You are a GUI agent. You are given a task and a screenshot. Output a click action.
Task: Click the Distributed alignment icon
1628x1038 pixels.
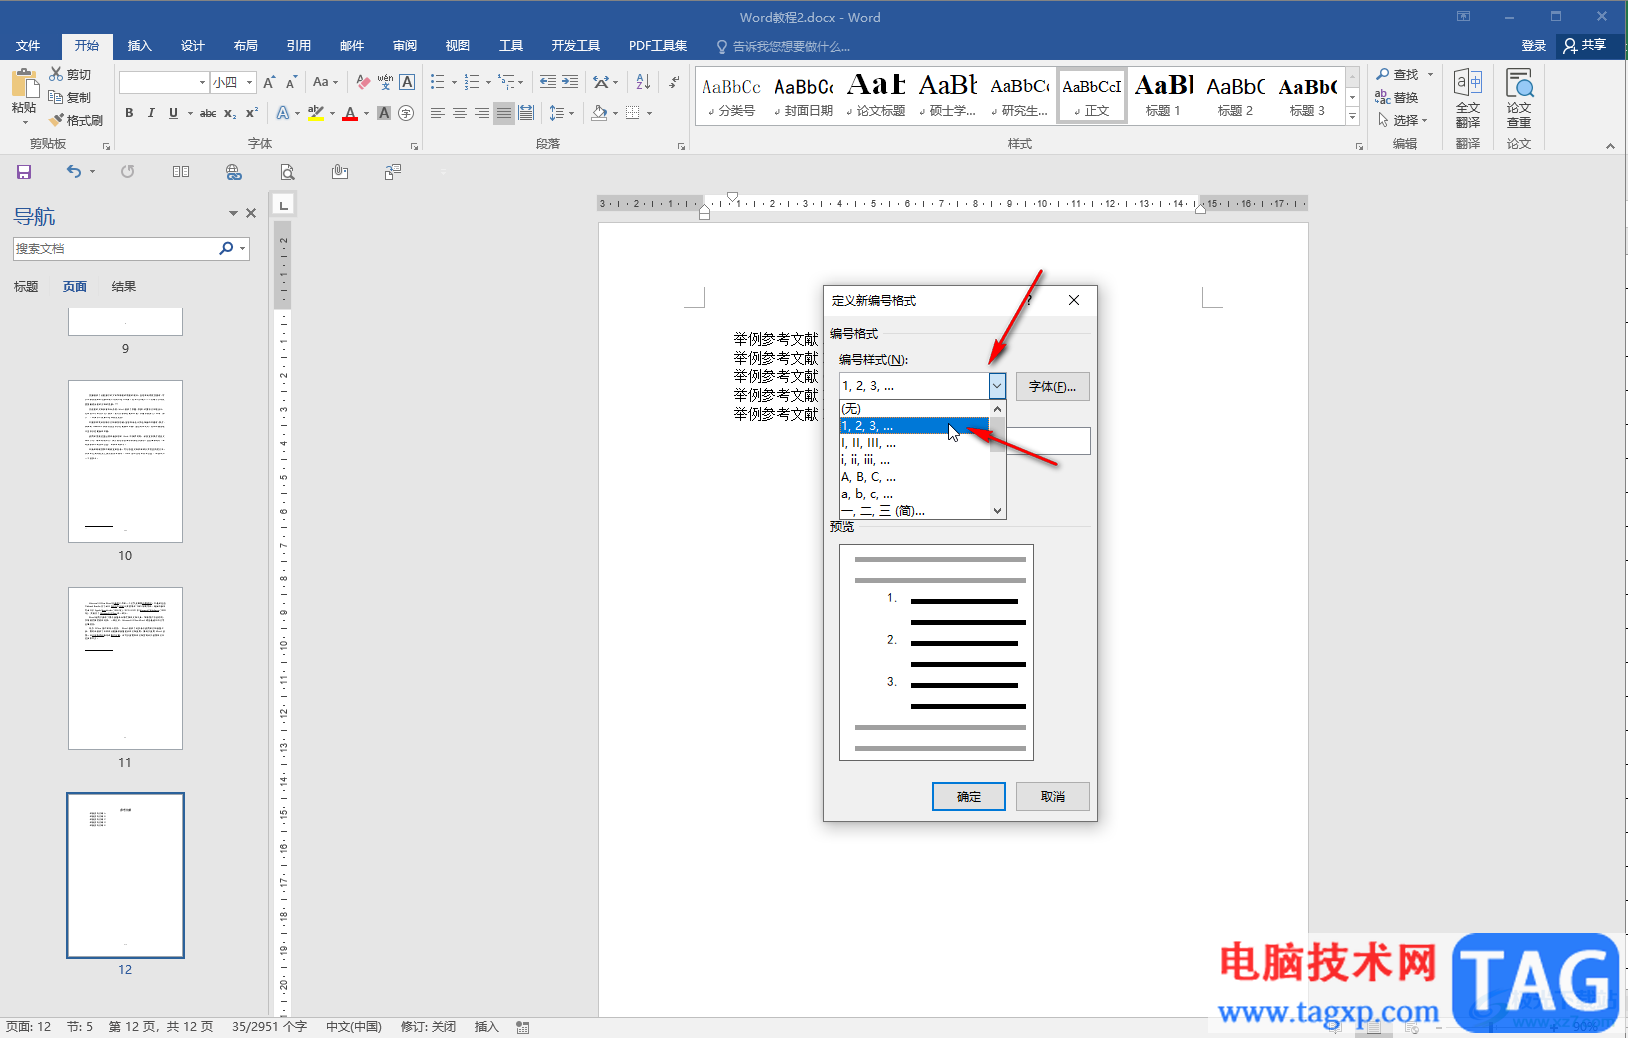point(526,113)
